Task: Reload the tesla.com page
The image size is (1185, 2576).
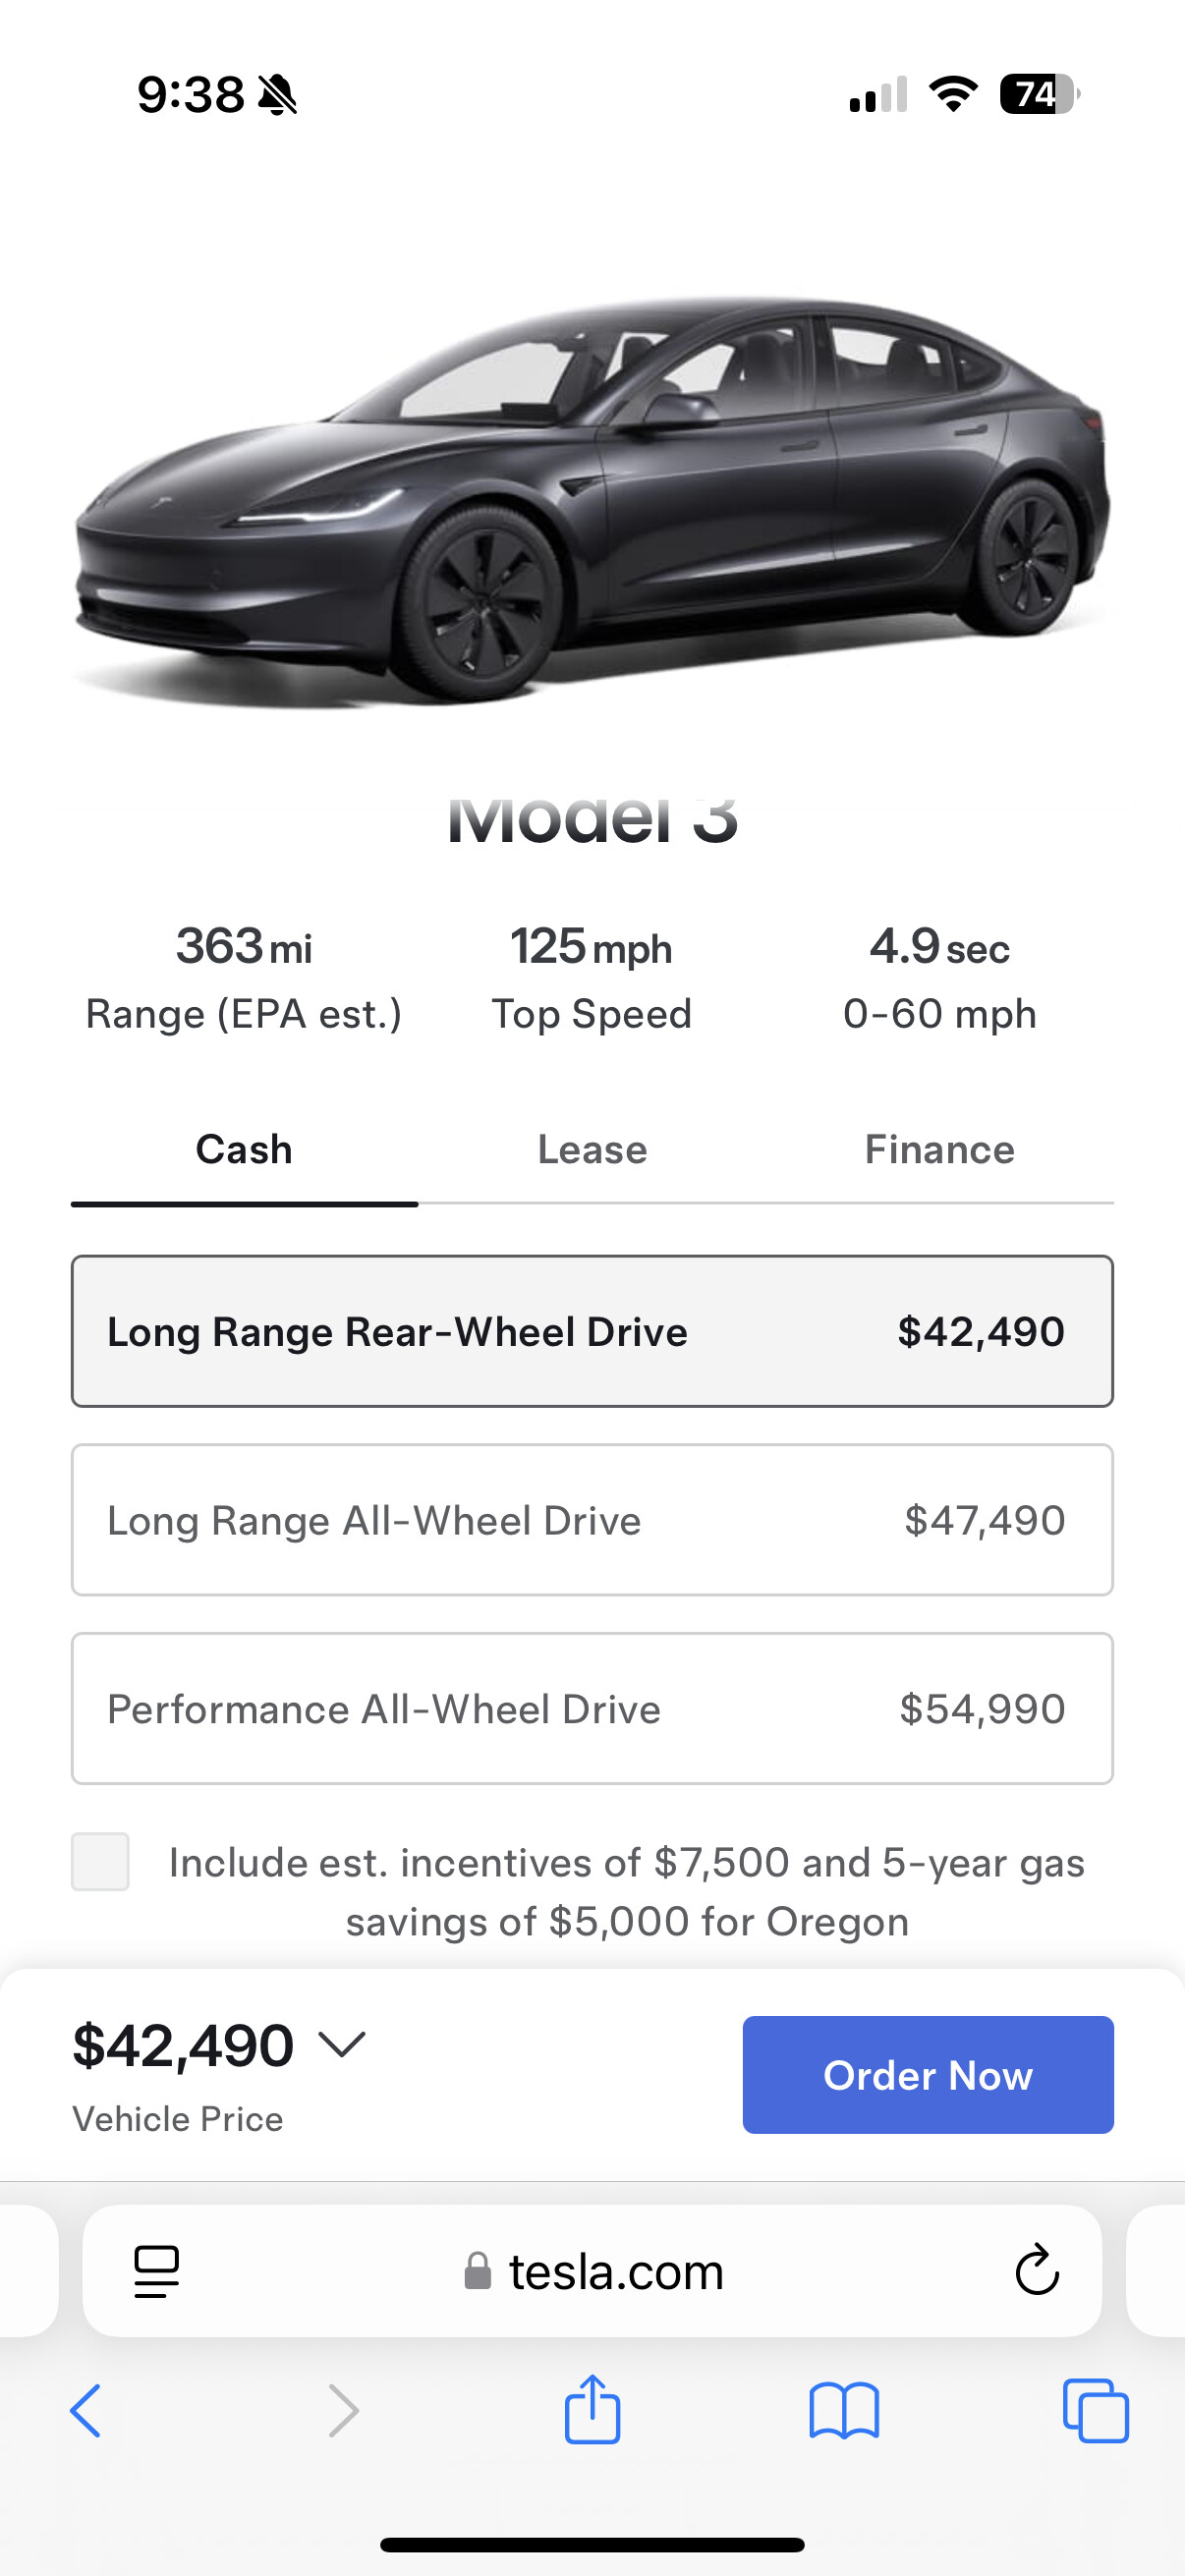Action: coord(1037,2270)
